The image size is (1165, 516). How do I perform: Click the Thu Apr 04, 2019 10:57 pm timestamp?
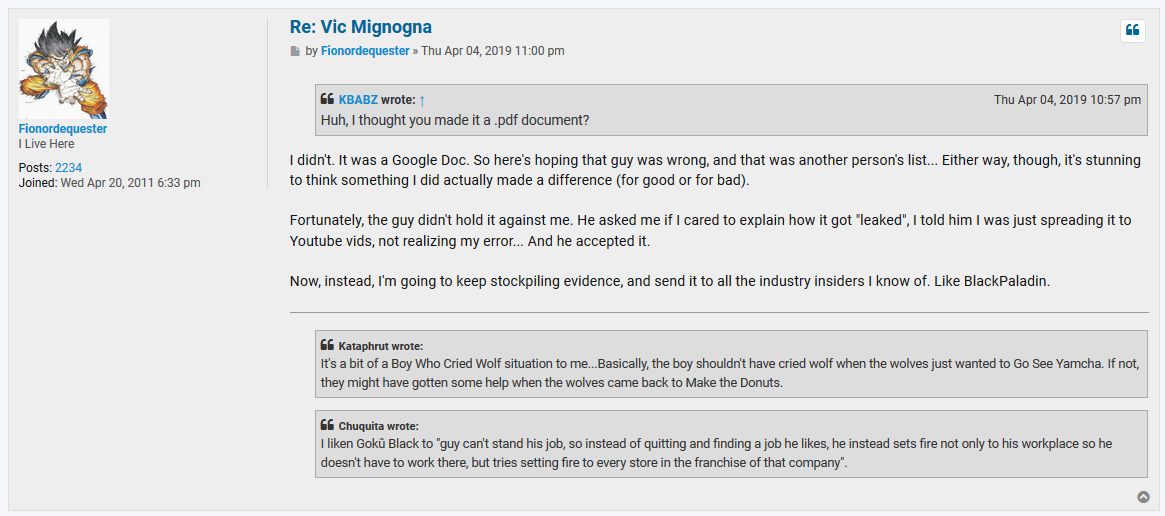pos(1067,100)
